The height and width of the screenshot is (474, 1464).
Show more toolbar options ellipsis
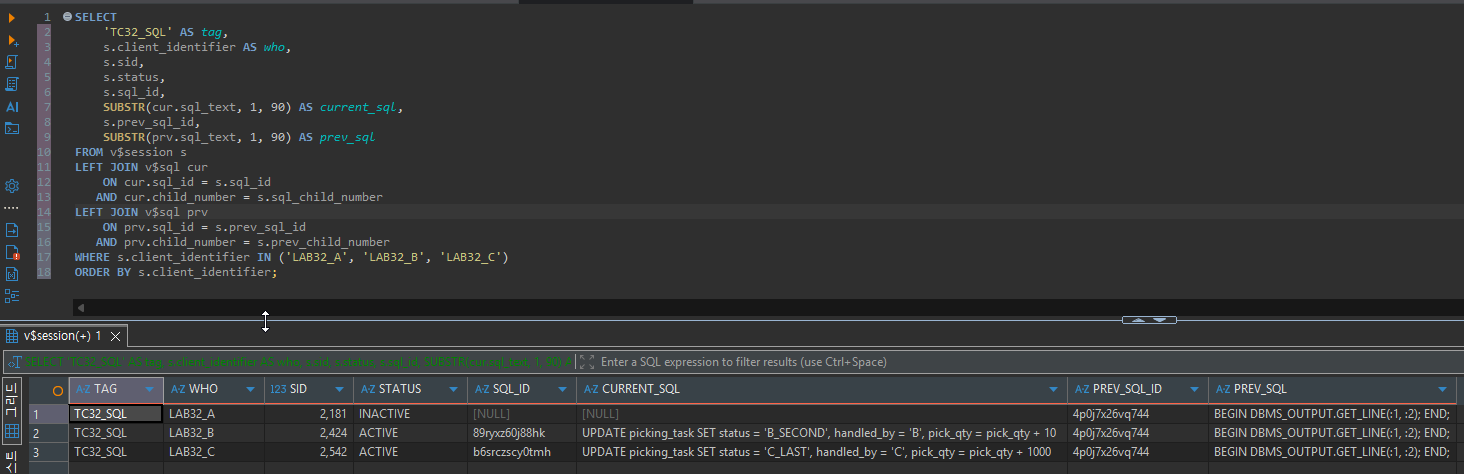[x=13, y=208]
